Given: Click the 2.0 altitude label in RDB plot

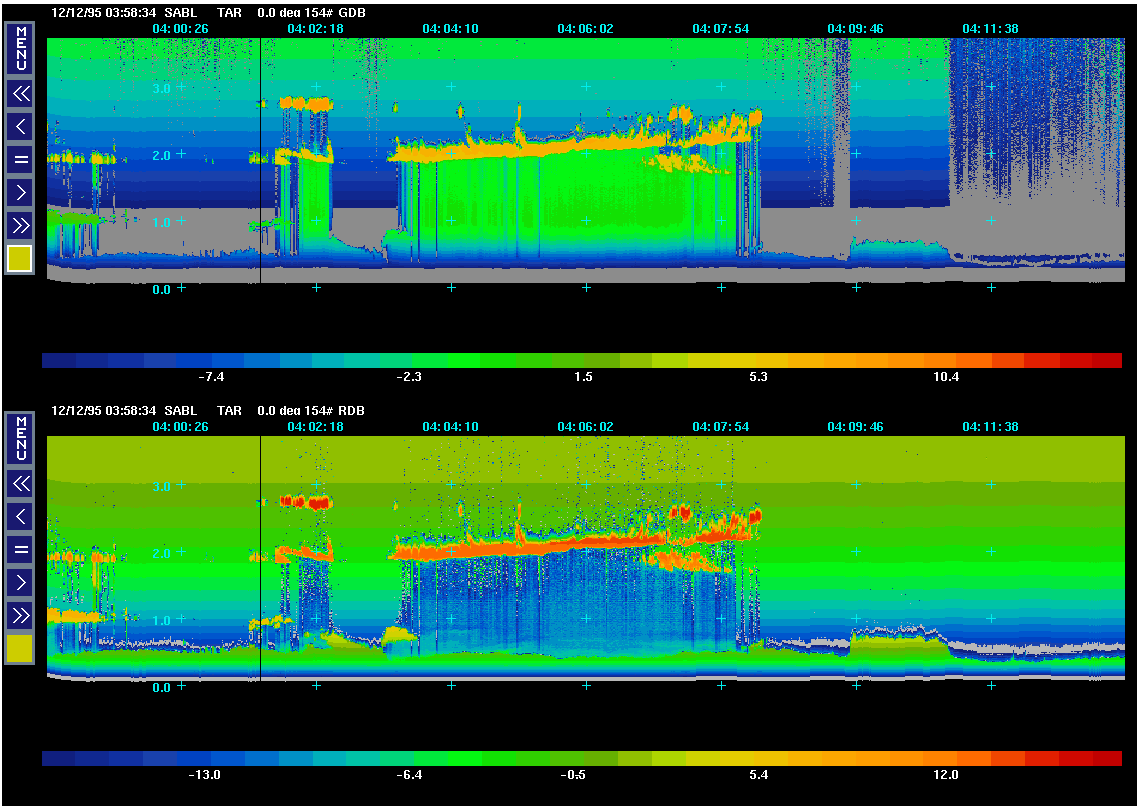Looking at the screenshot, I should coord(161,553).
